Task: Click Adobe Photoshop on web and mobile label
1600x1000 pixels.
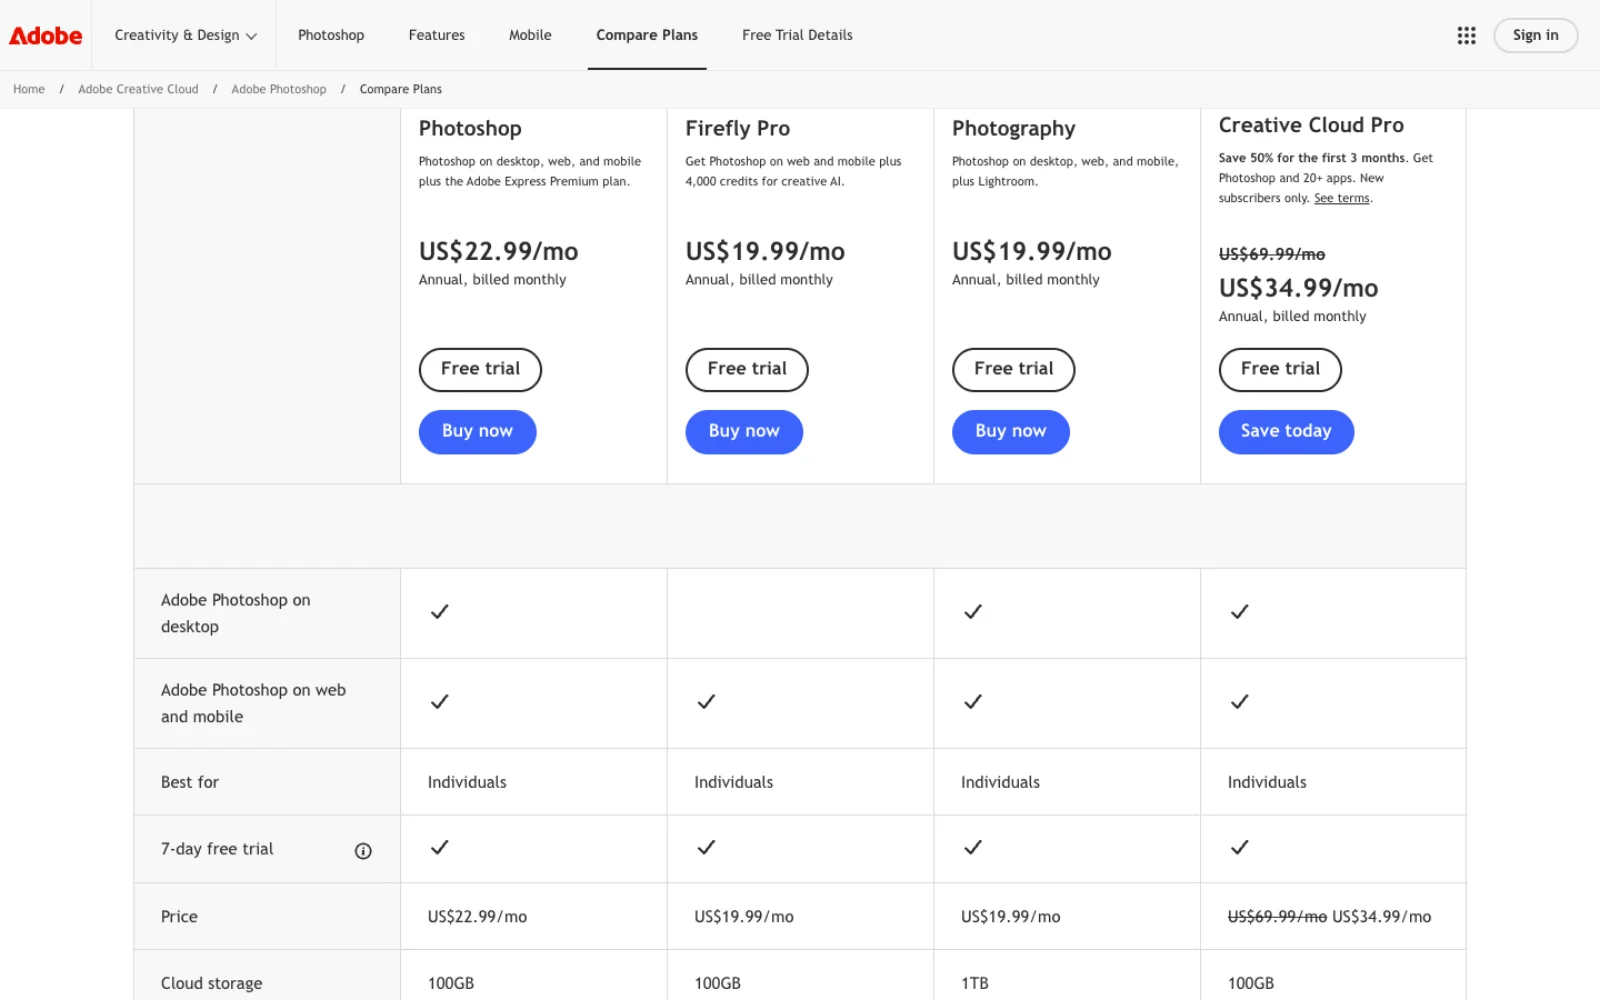Action: click(253, 703)
